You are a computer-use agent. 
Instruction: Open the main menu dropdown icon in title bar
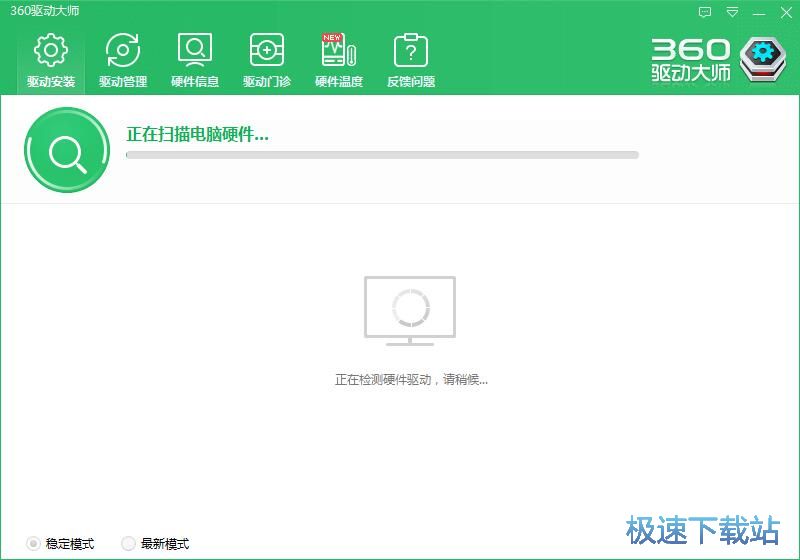(x=732, y=12)
